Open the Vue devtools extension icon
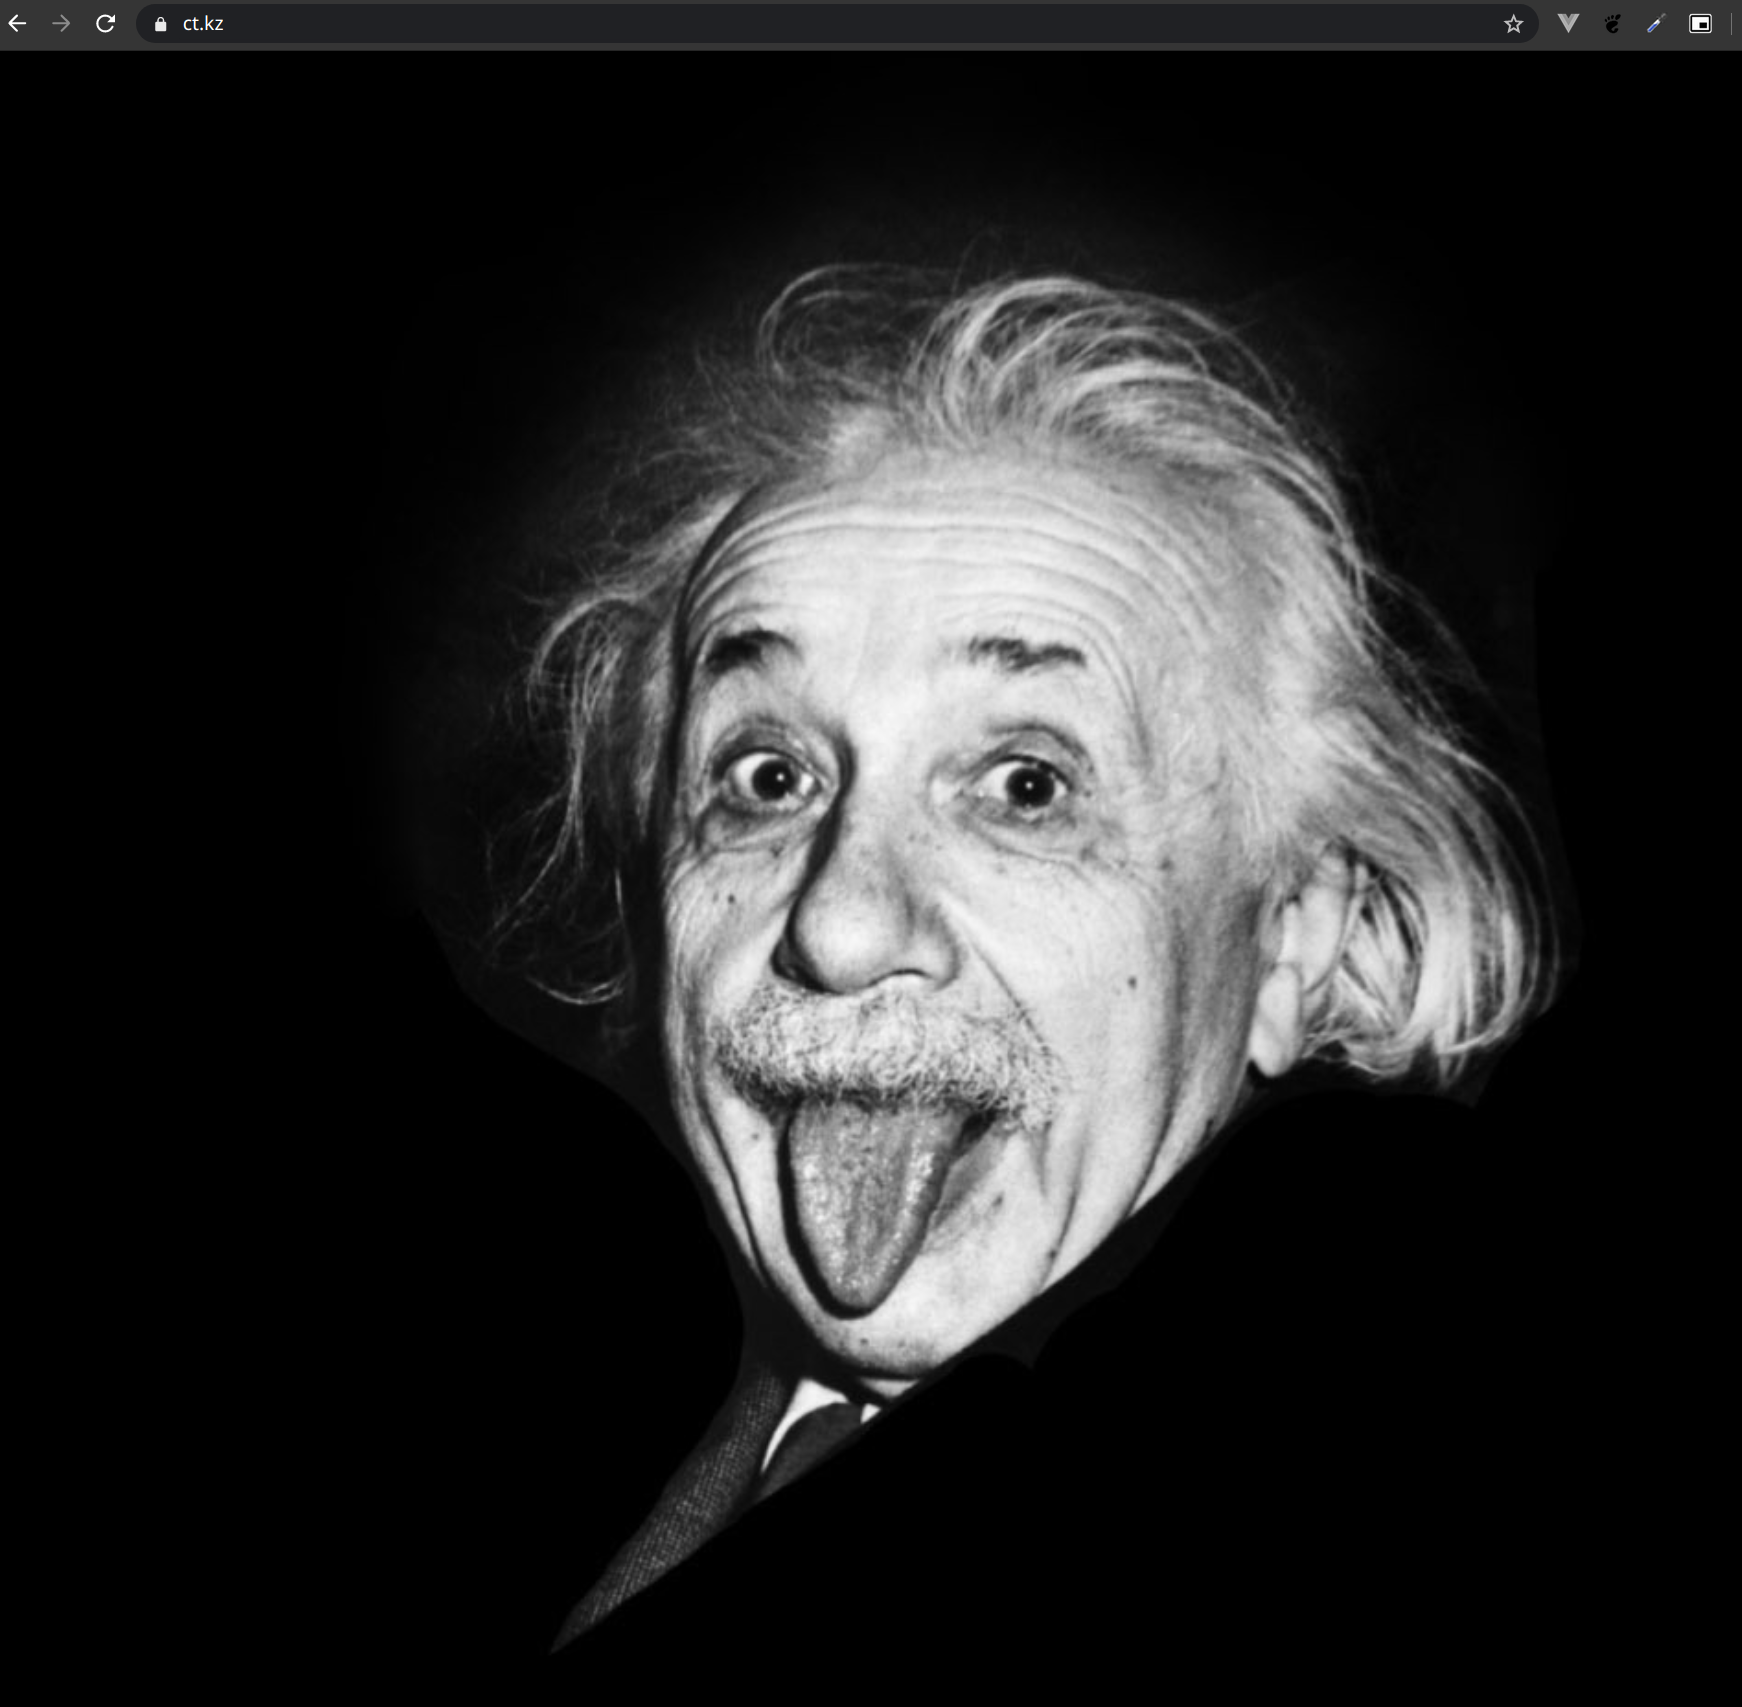The image size is (1742, 1707). (x=1568, y=23)
